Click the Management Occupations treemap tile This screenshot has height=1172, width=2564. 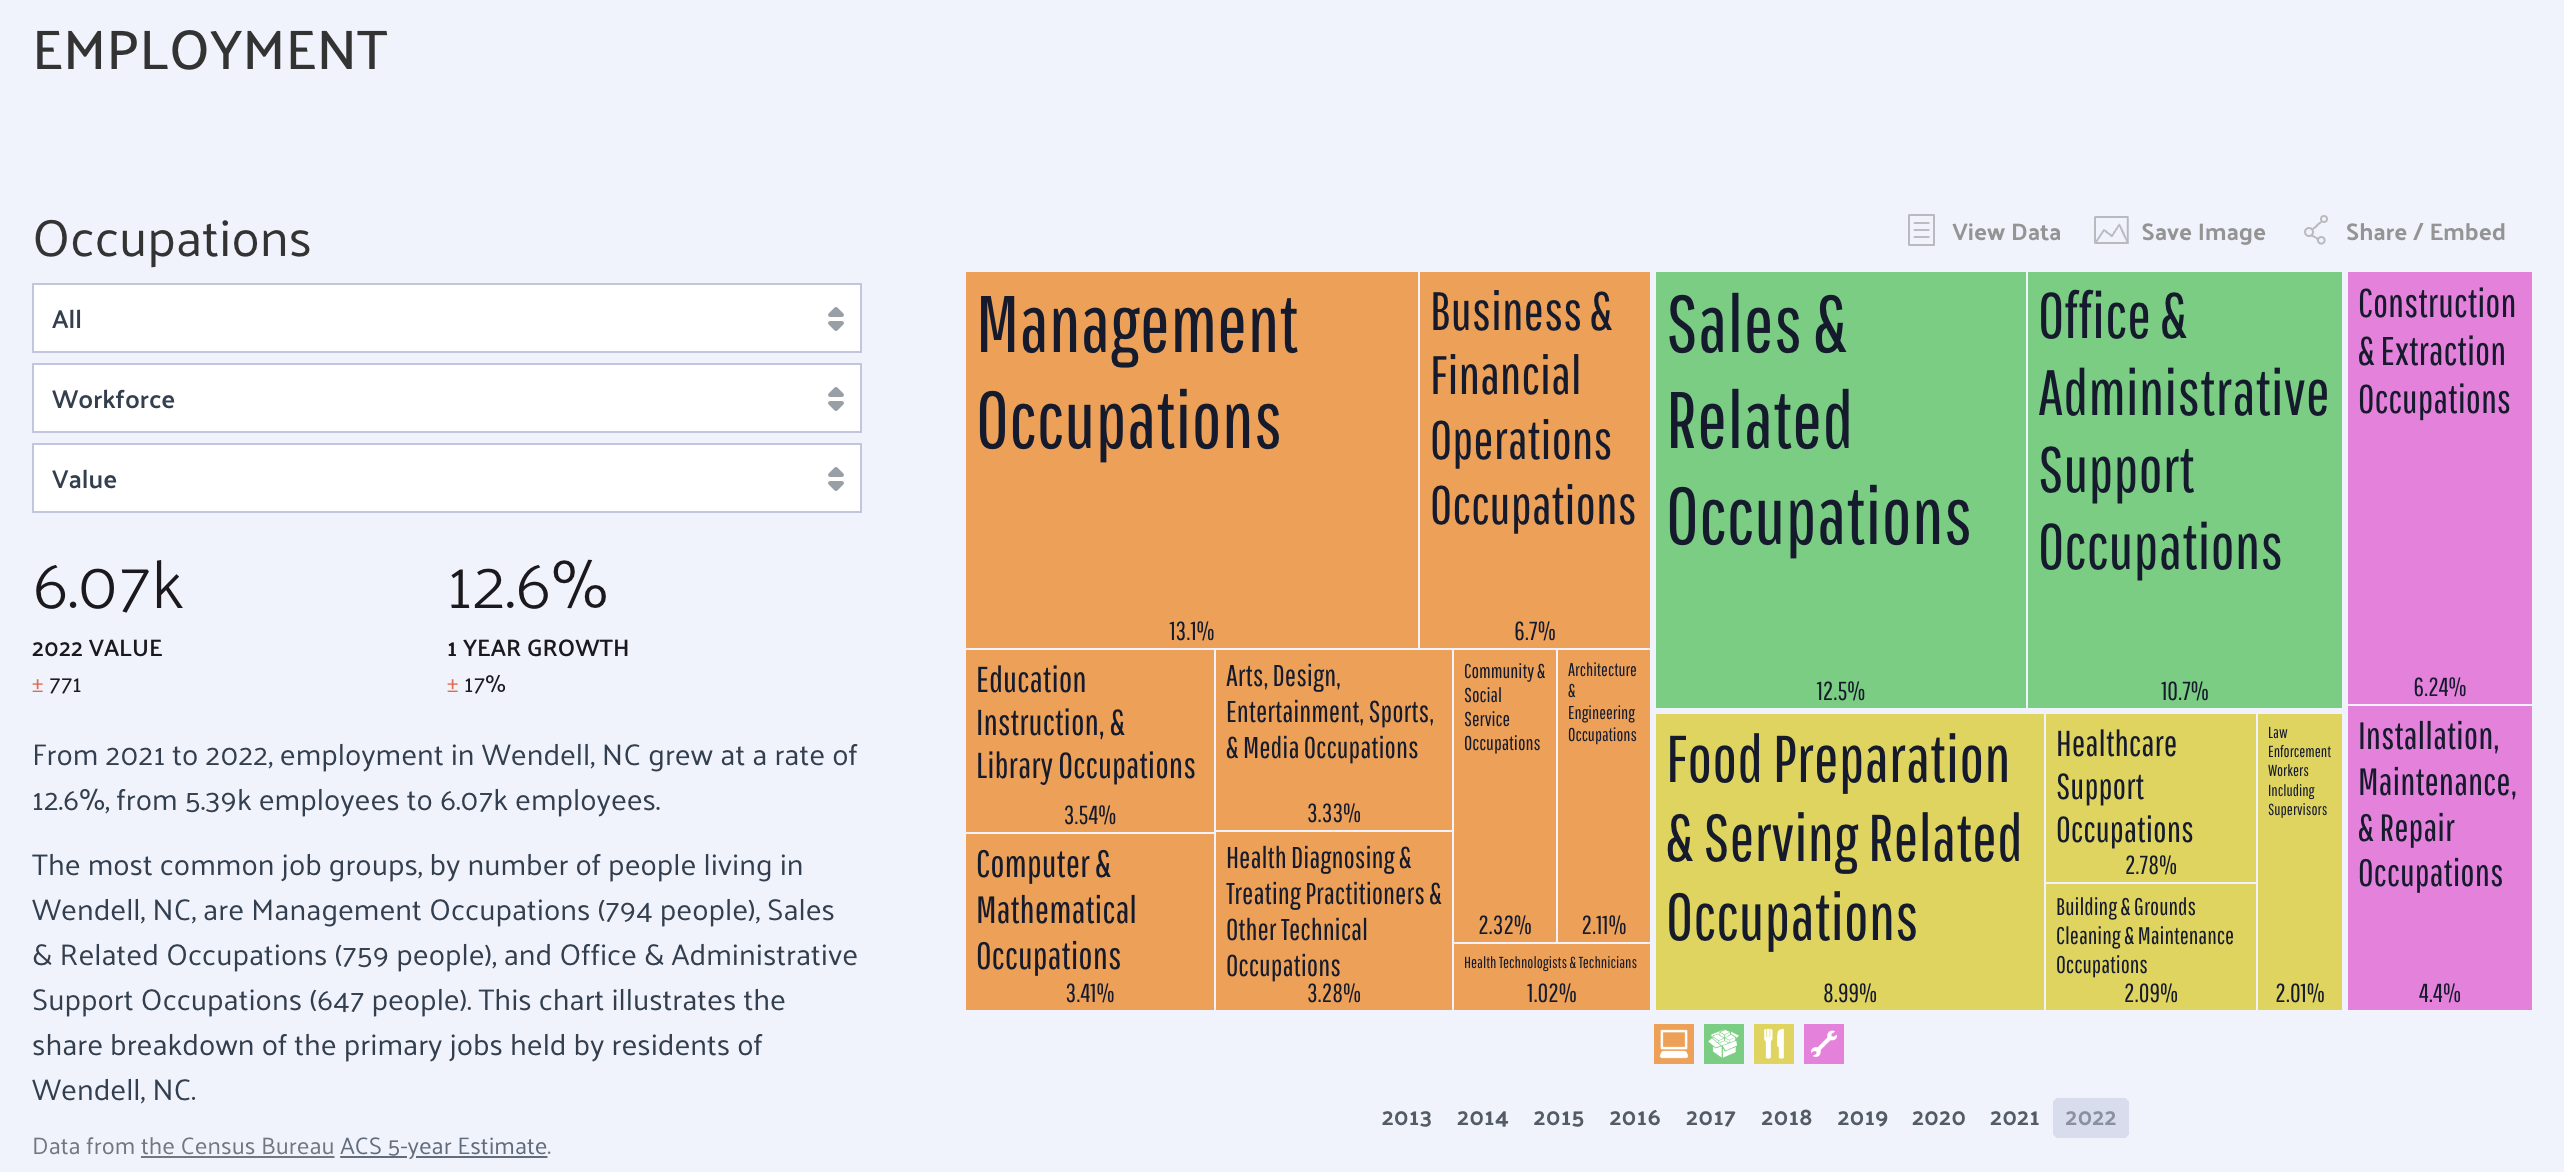point(1190,460)
